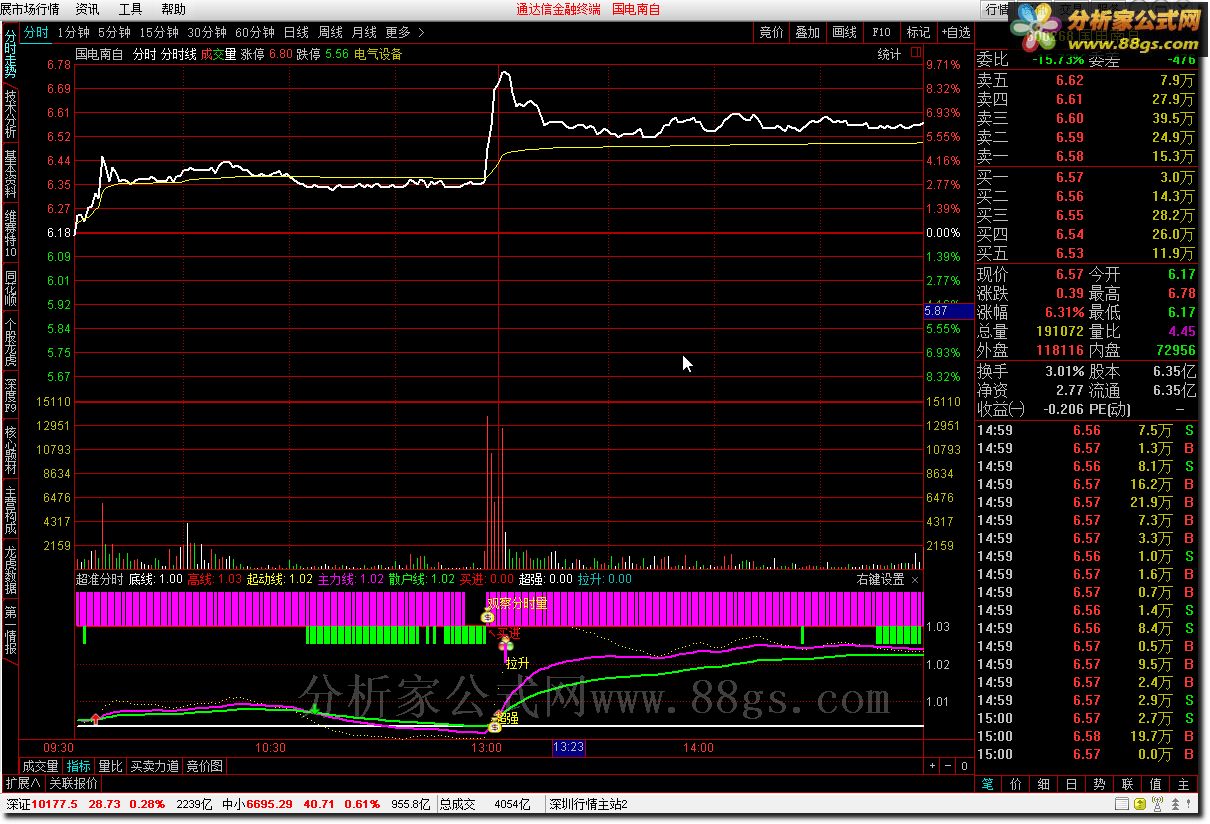
Task: Open the 技术分析 sidebar tab
Action: 10,114
